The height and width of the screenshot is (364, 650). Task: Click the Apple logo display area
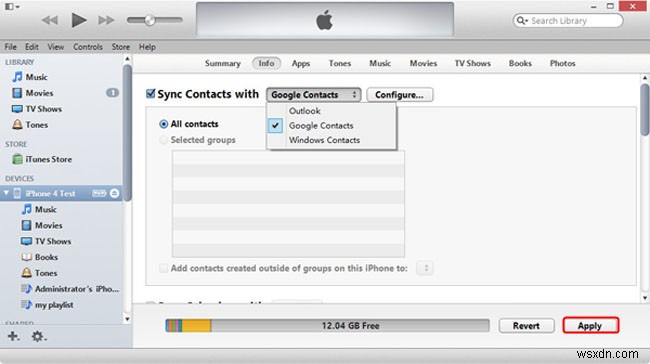tap(325, 19)
